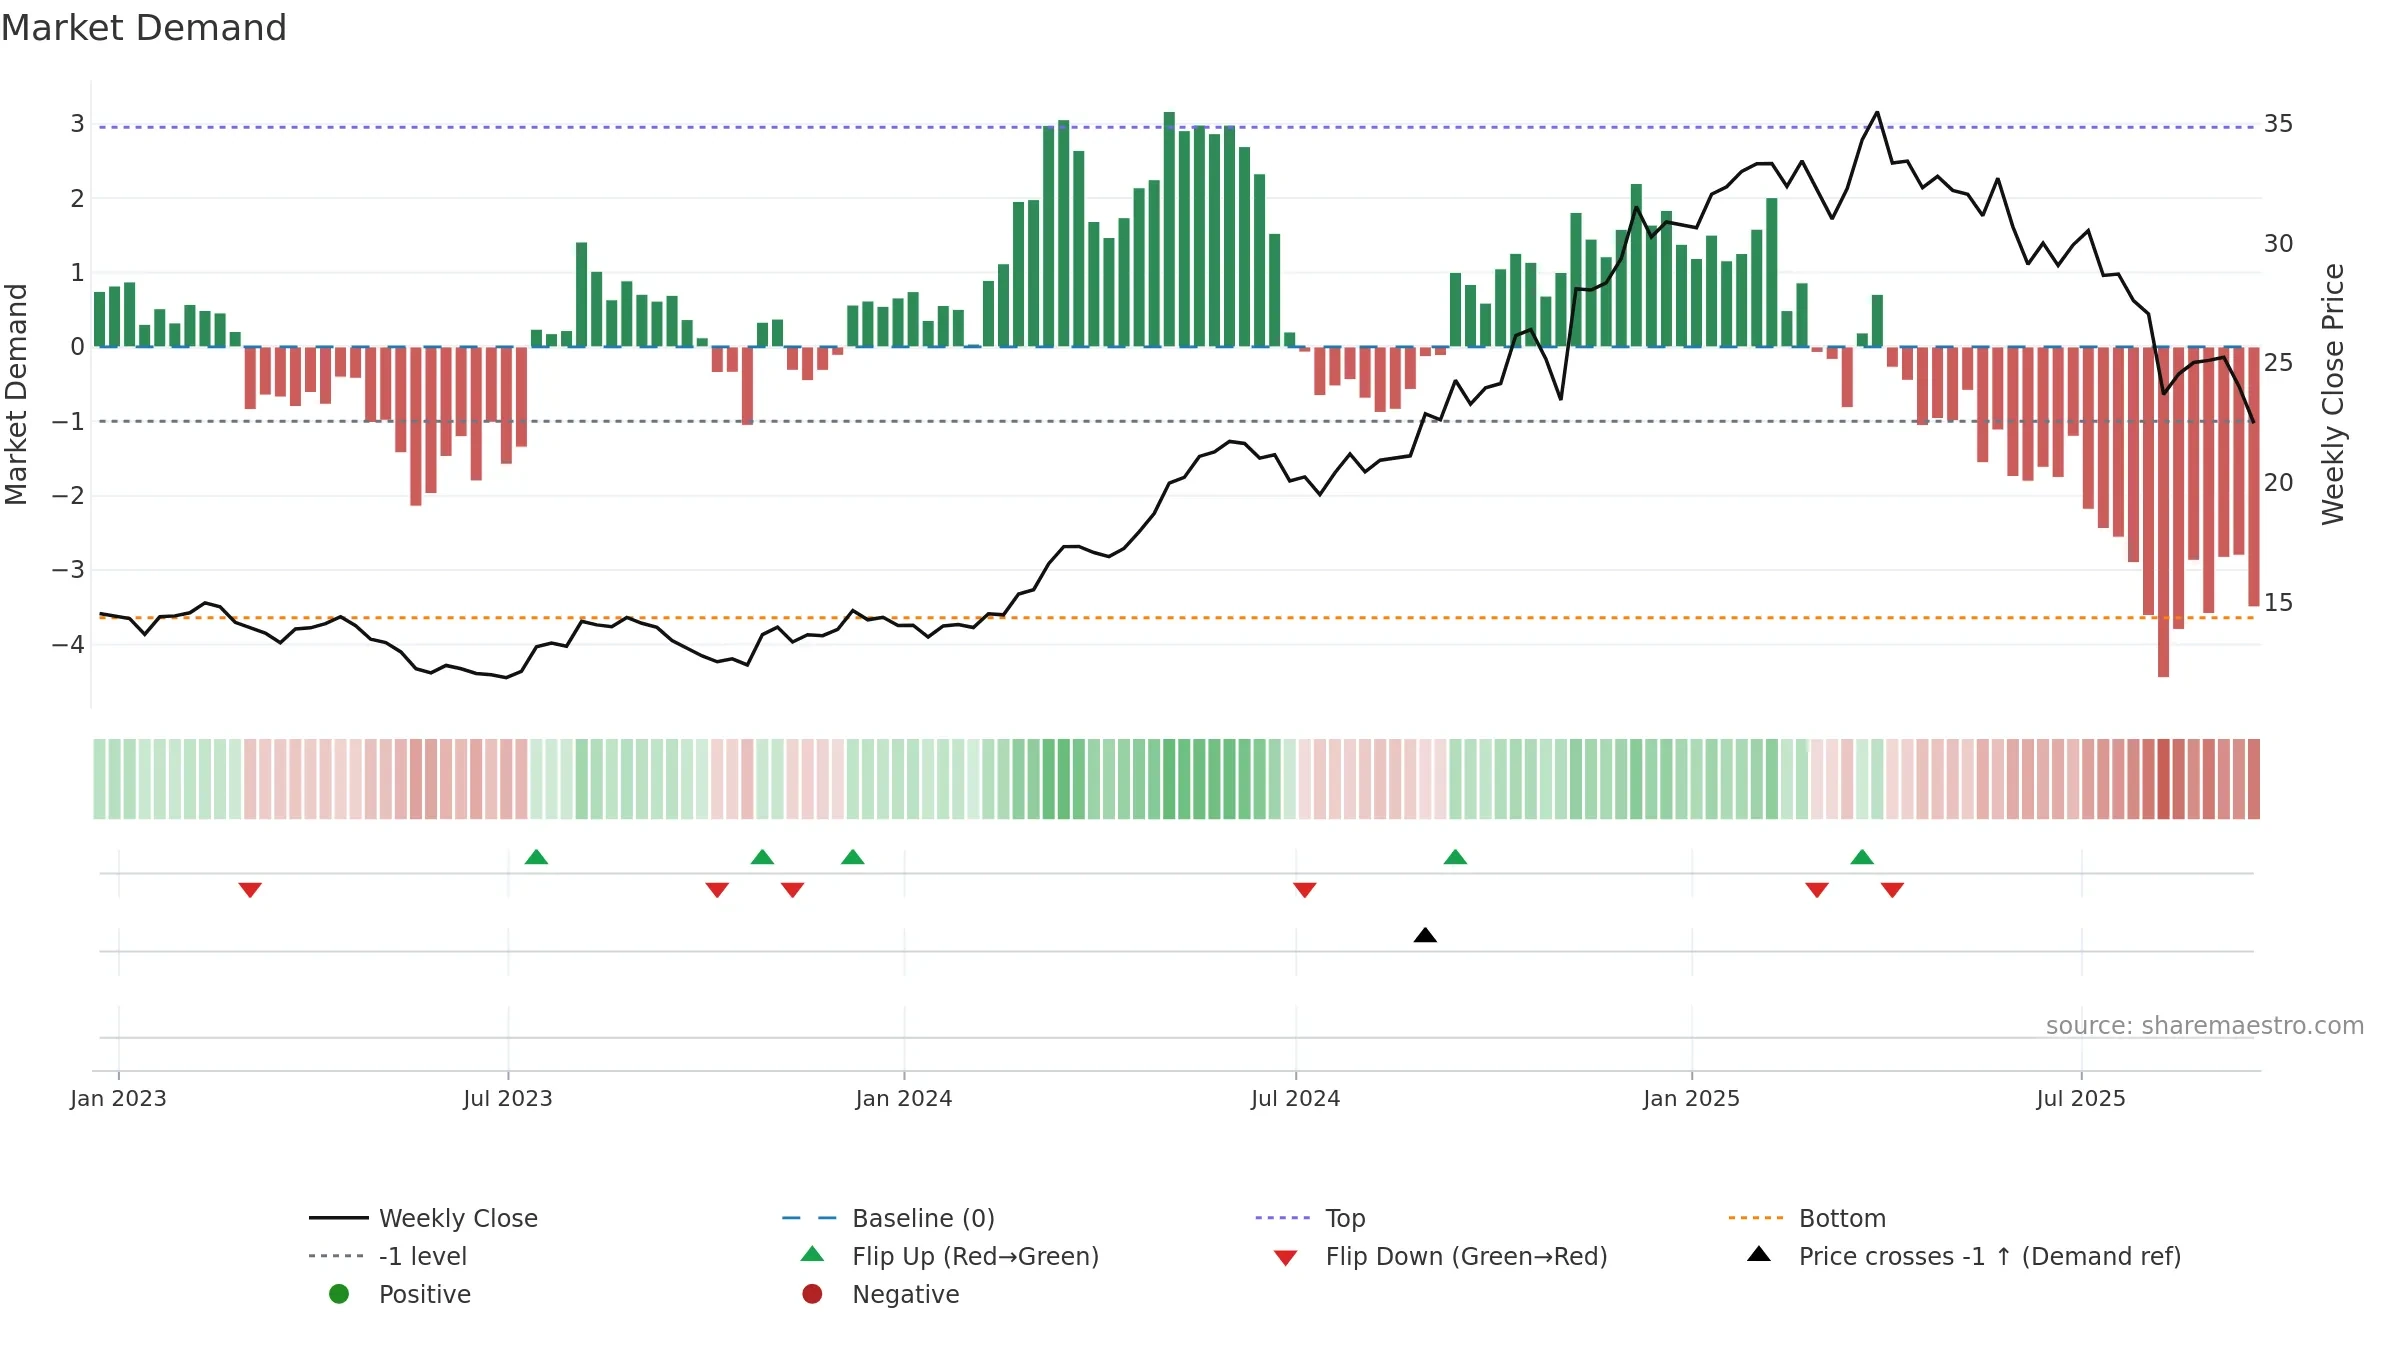This screenshot has height=1350, width=2400.
Task: Click the deepest red demand bar
Action: [x=2163, y=512]
